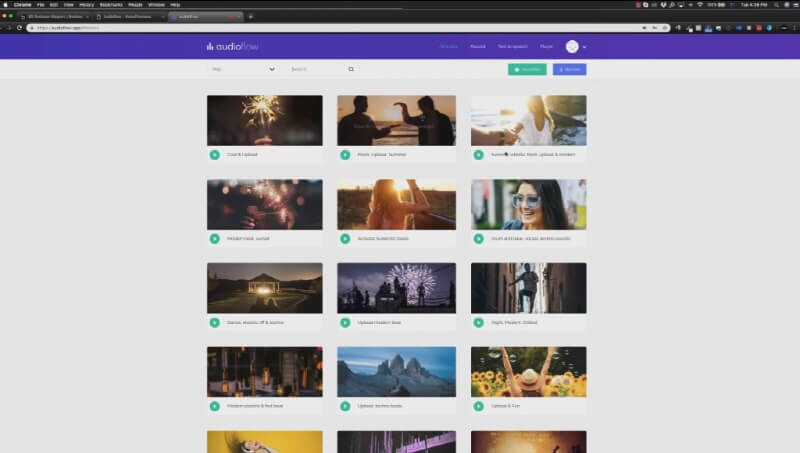
Task: Open the highlighted first item in the audioflow nav
Action: 449,46
